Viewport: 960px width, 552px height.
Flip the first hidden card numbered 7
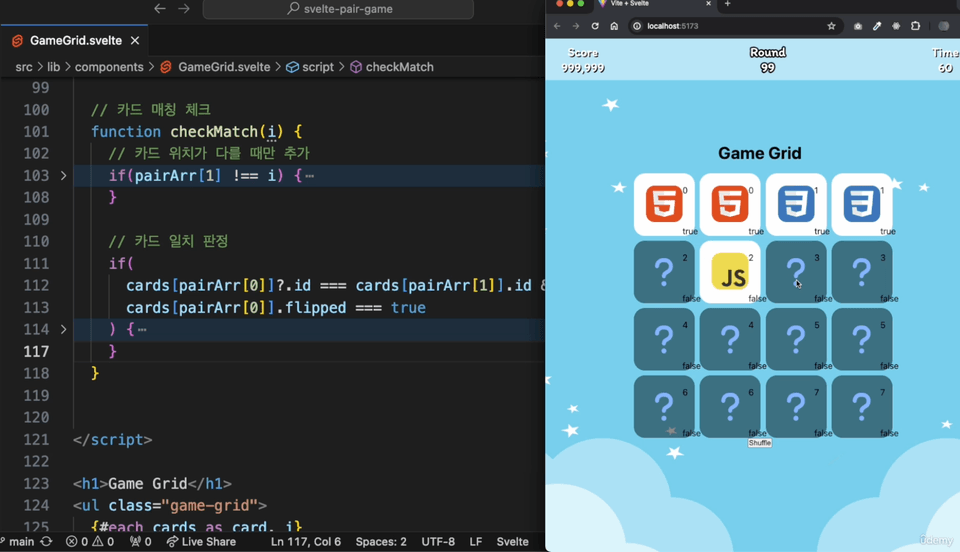click(x=796, y=406)
